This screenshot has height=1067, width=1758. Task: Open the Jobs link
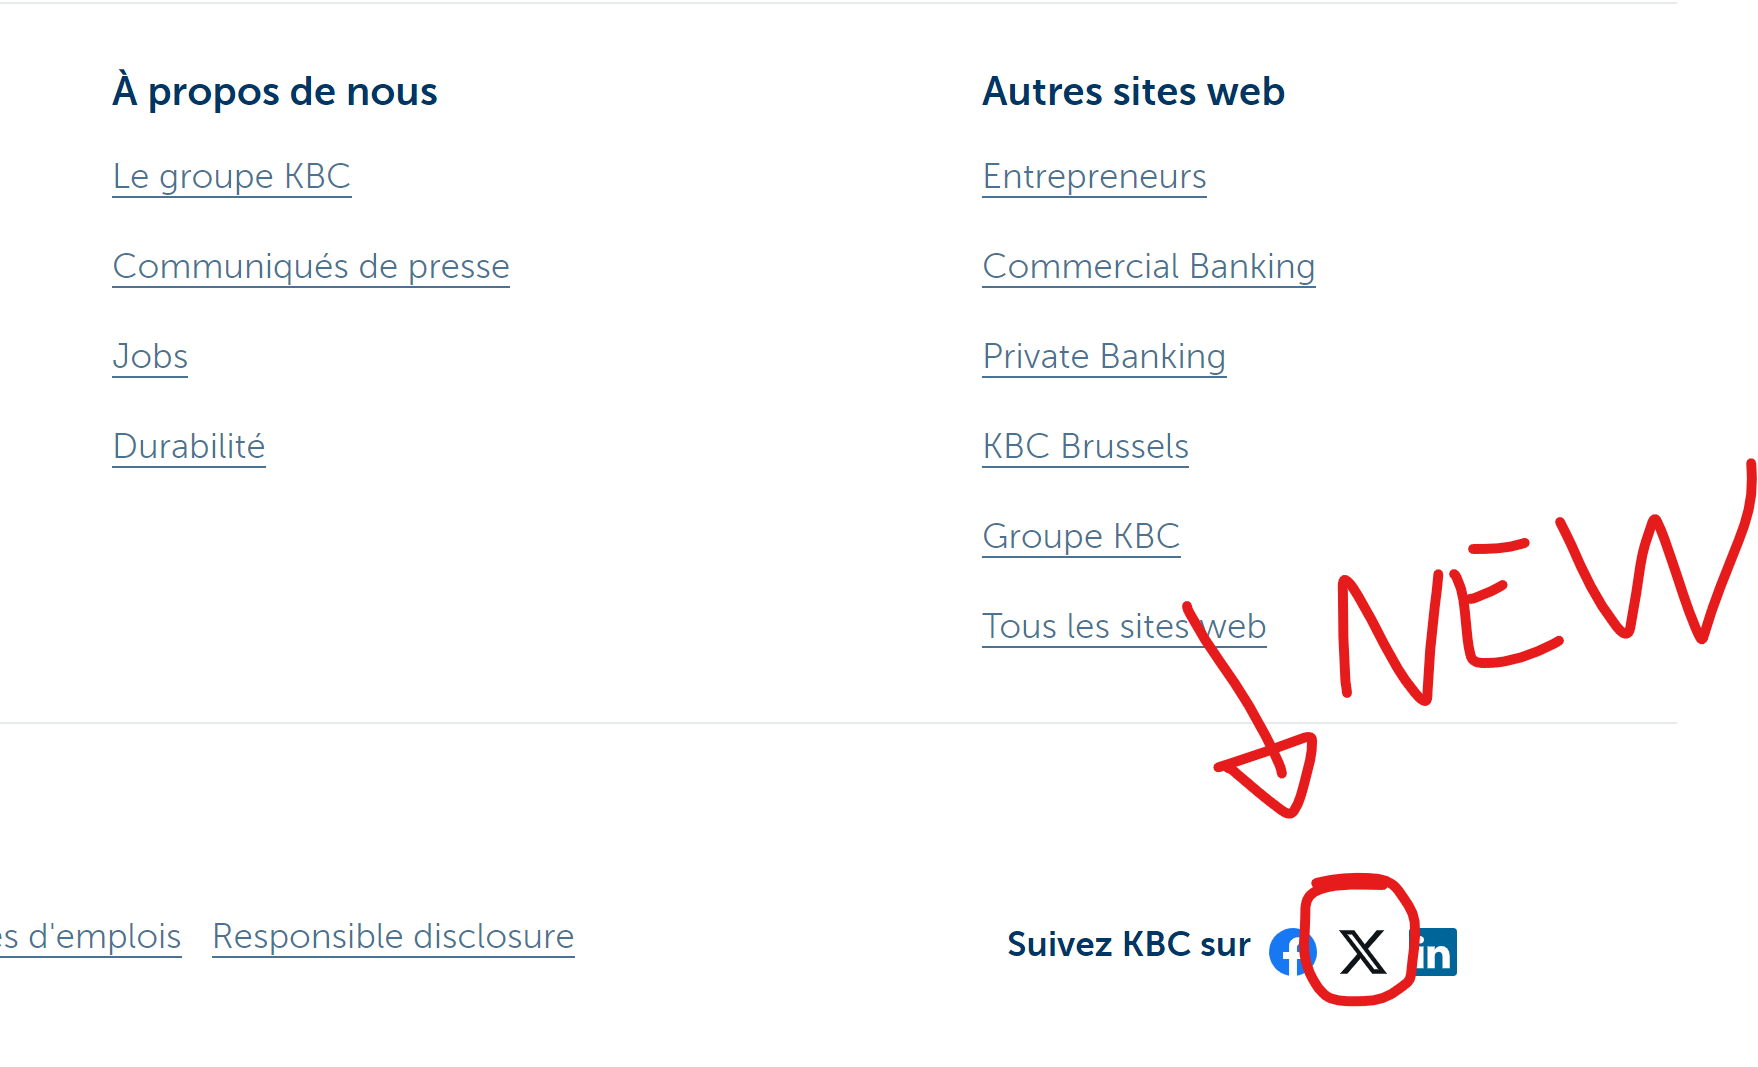pyautogui.click(x=150, y=357)
